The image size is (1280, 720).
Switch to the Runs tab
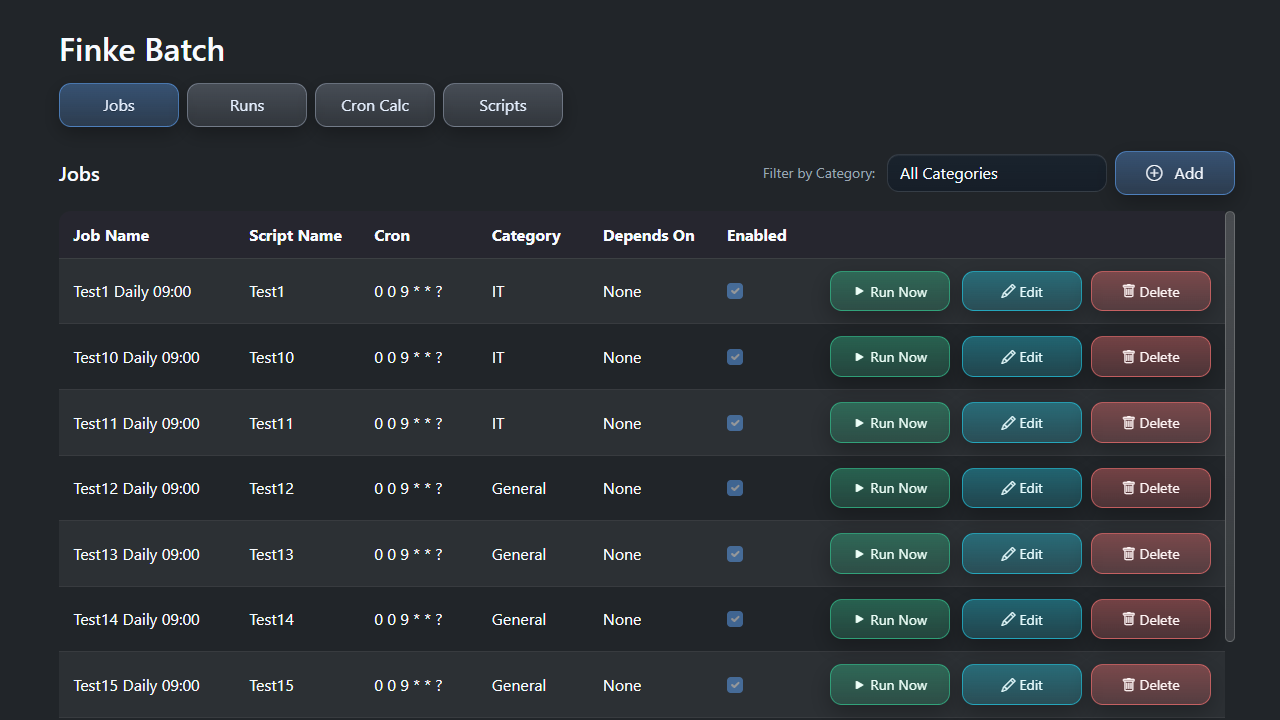click(x=247, y=105)
